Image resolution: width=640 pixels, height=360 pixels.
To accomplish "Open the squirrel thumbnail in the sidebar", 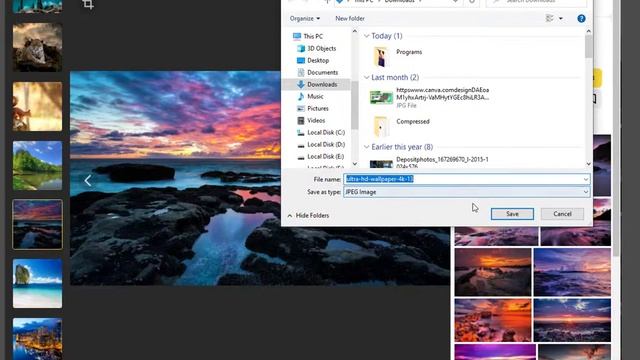I will click(38, 107).
